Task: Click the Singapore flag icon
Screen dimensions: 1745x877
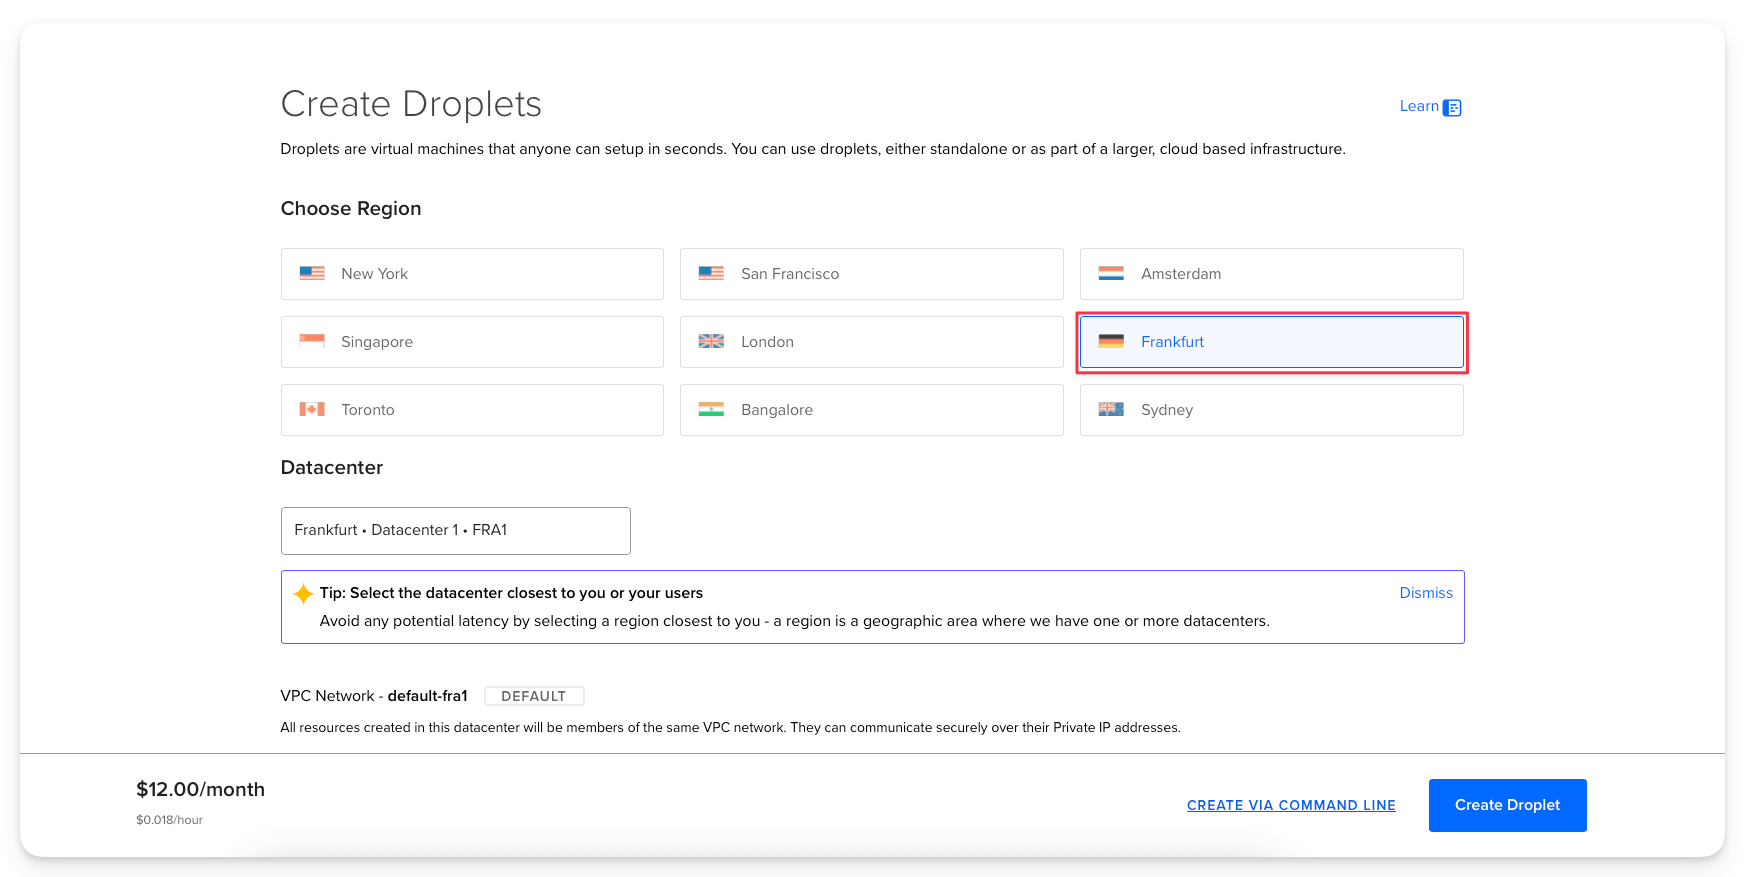Action: coord(312,341)
